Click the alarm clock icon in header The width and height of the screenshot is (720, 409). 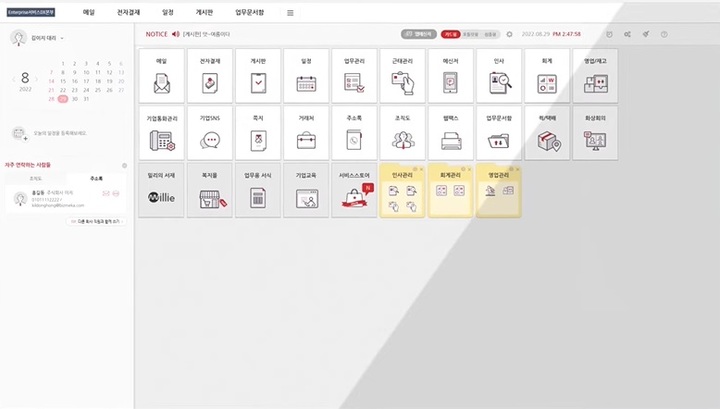point(609,34)
